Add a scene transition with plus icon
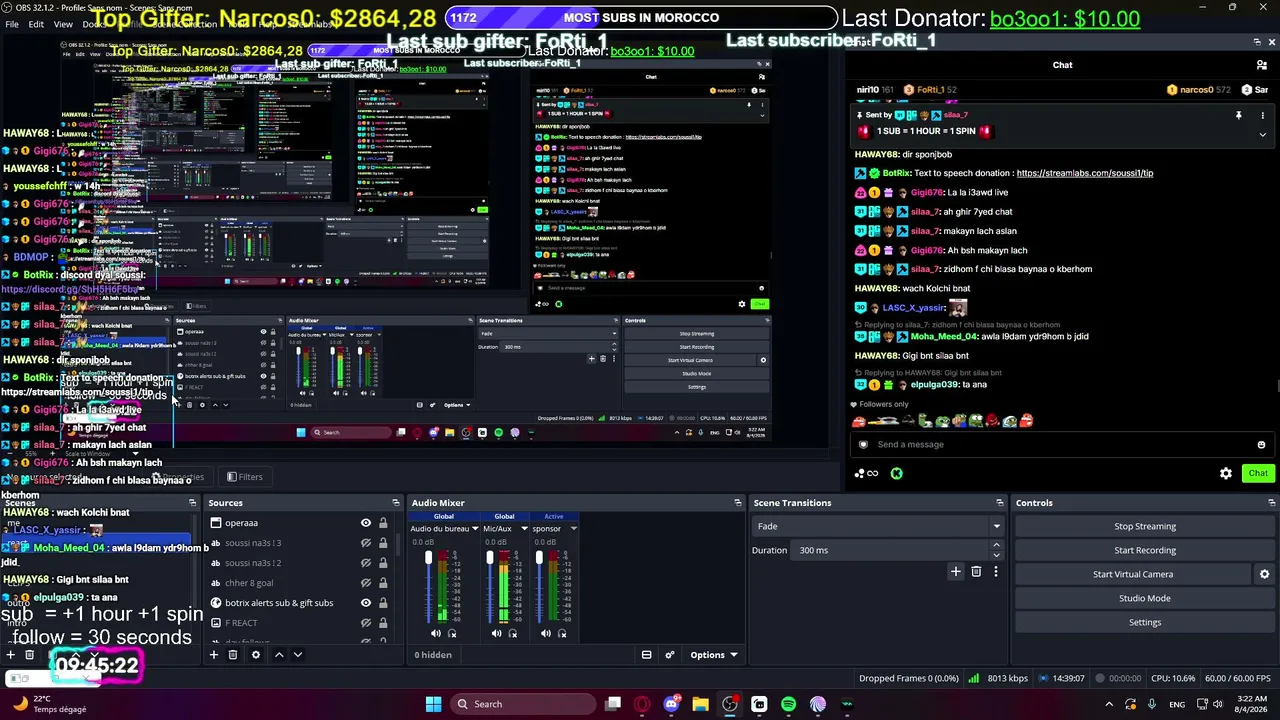Image resolution: width=1280 pixels, height=720 pixels. (955, 572)
